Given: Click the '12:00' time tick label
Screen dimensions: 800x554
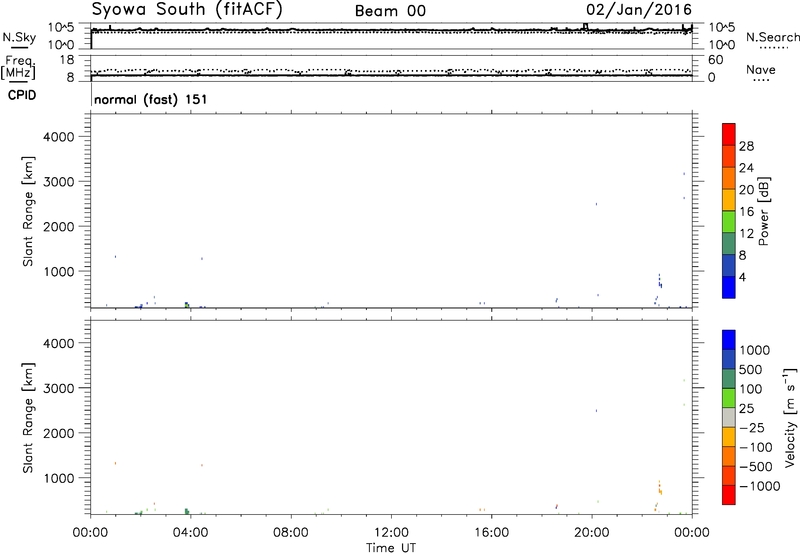Looking at the screenshot, I should 391,533.
